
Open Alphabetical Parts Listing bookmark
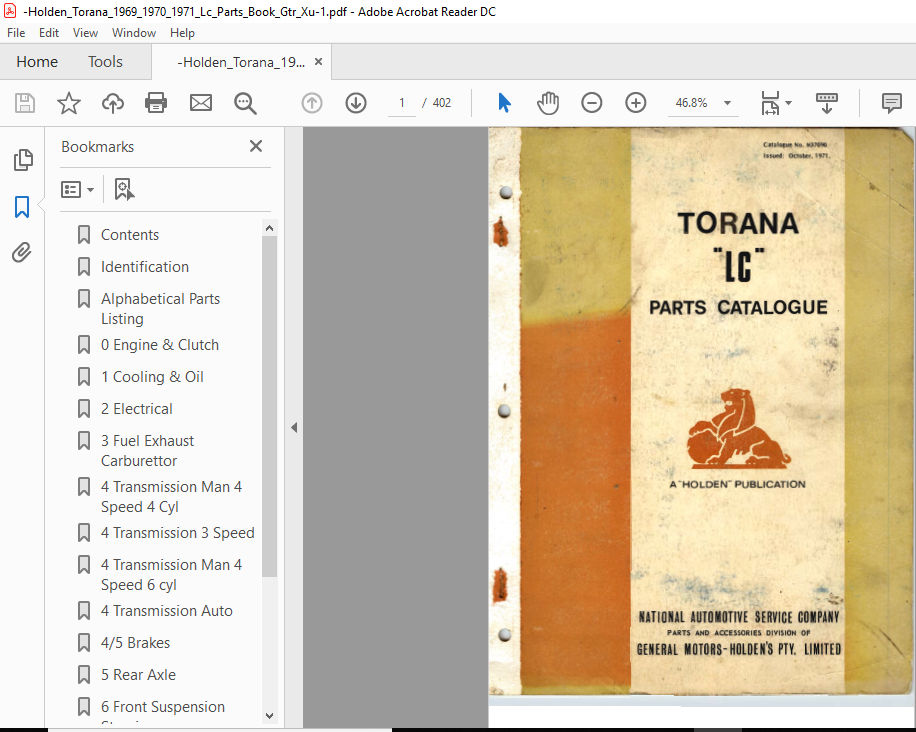161,308
